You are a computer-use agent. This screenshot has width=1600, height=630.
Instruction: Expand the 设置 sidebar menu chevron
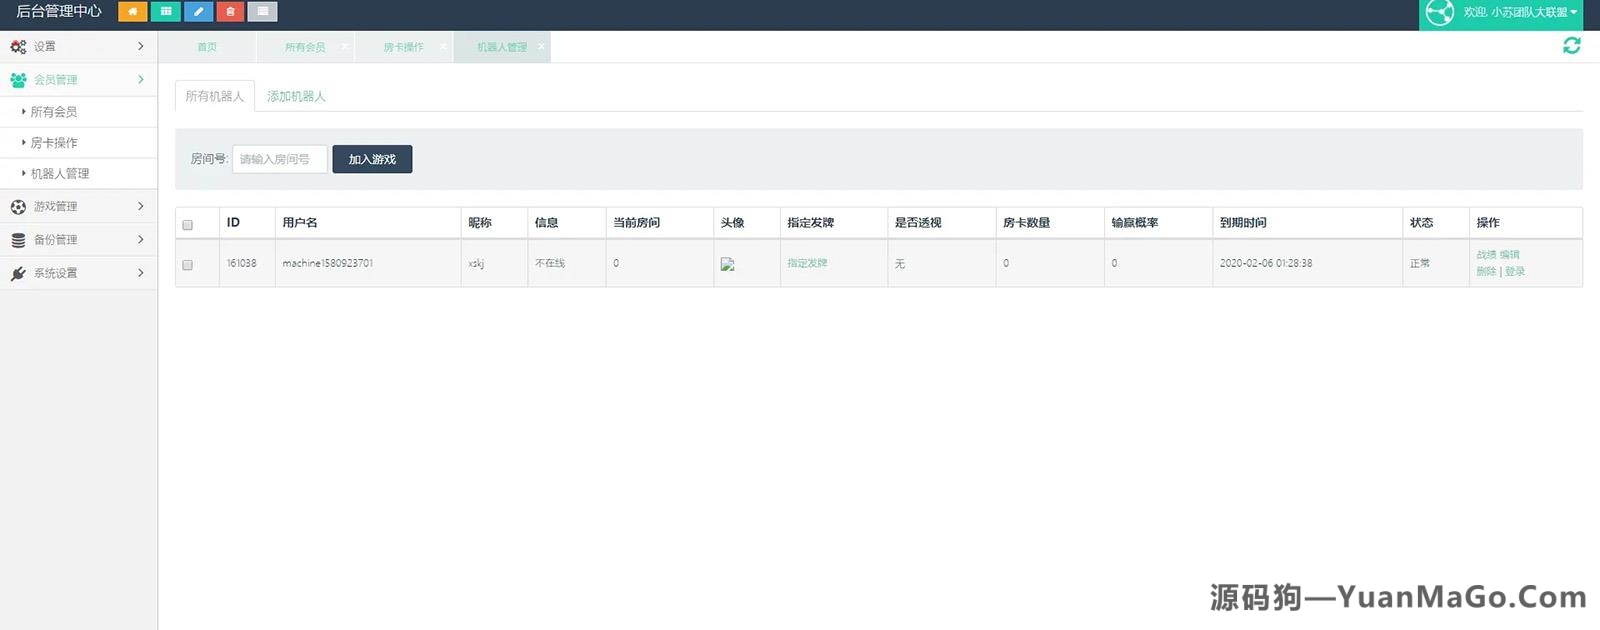141,46
